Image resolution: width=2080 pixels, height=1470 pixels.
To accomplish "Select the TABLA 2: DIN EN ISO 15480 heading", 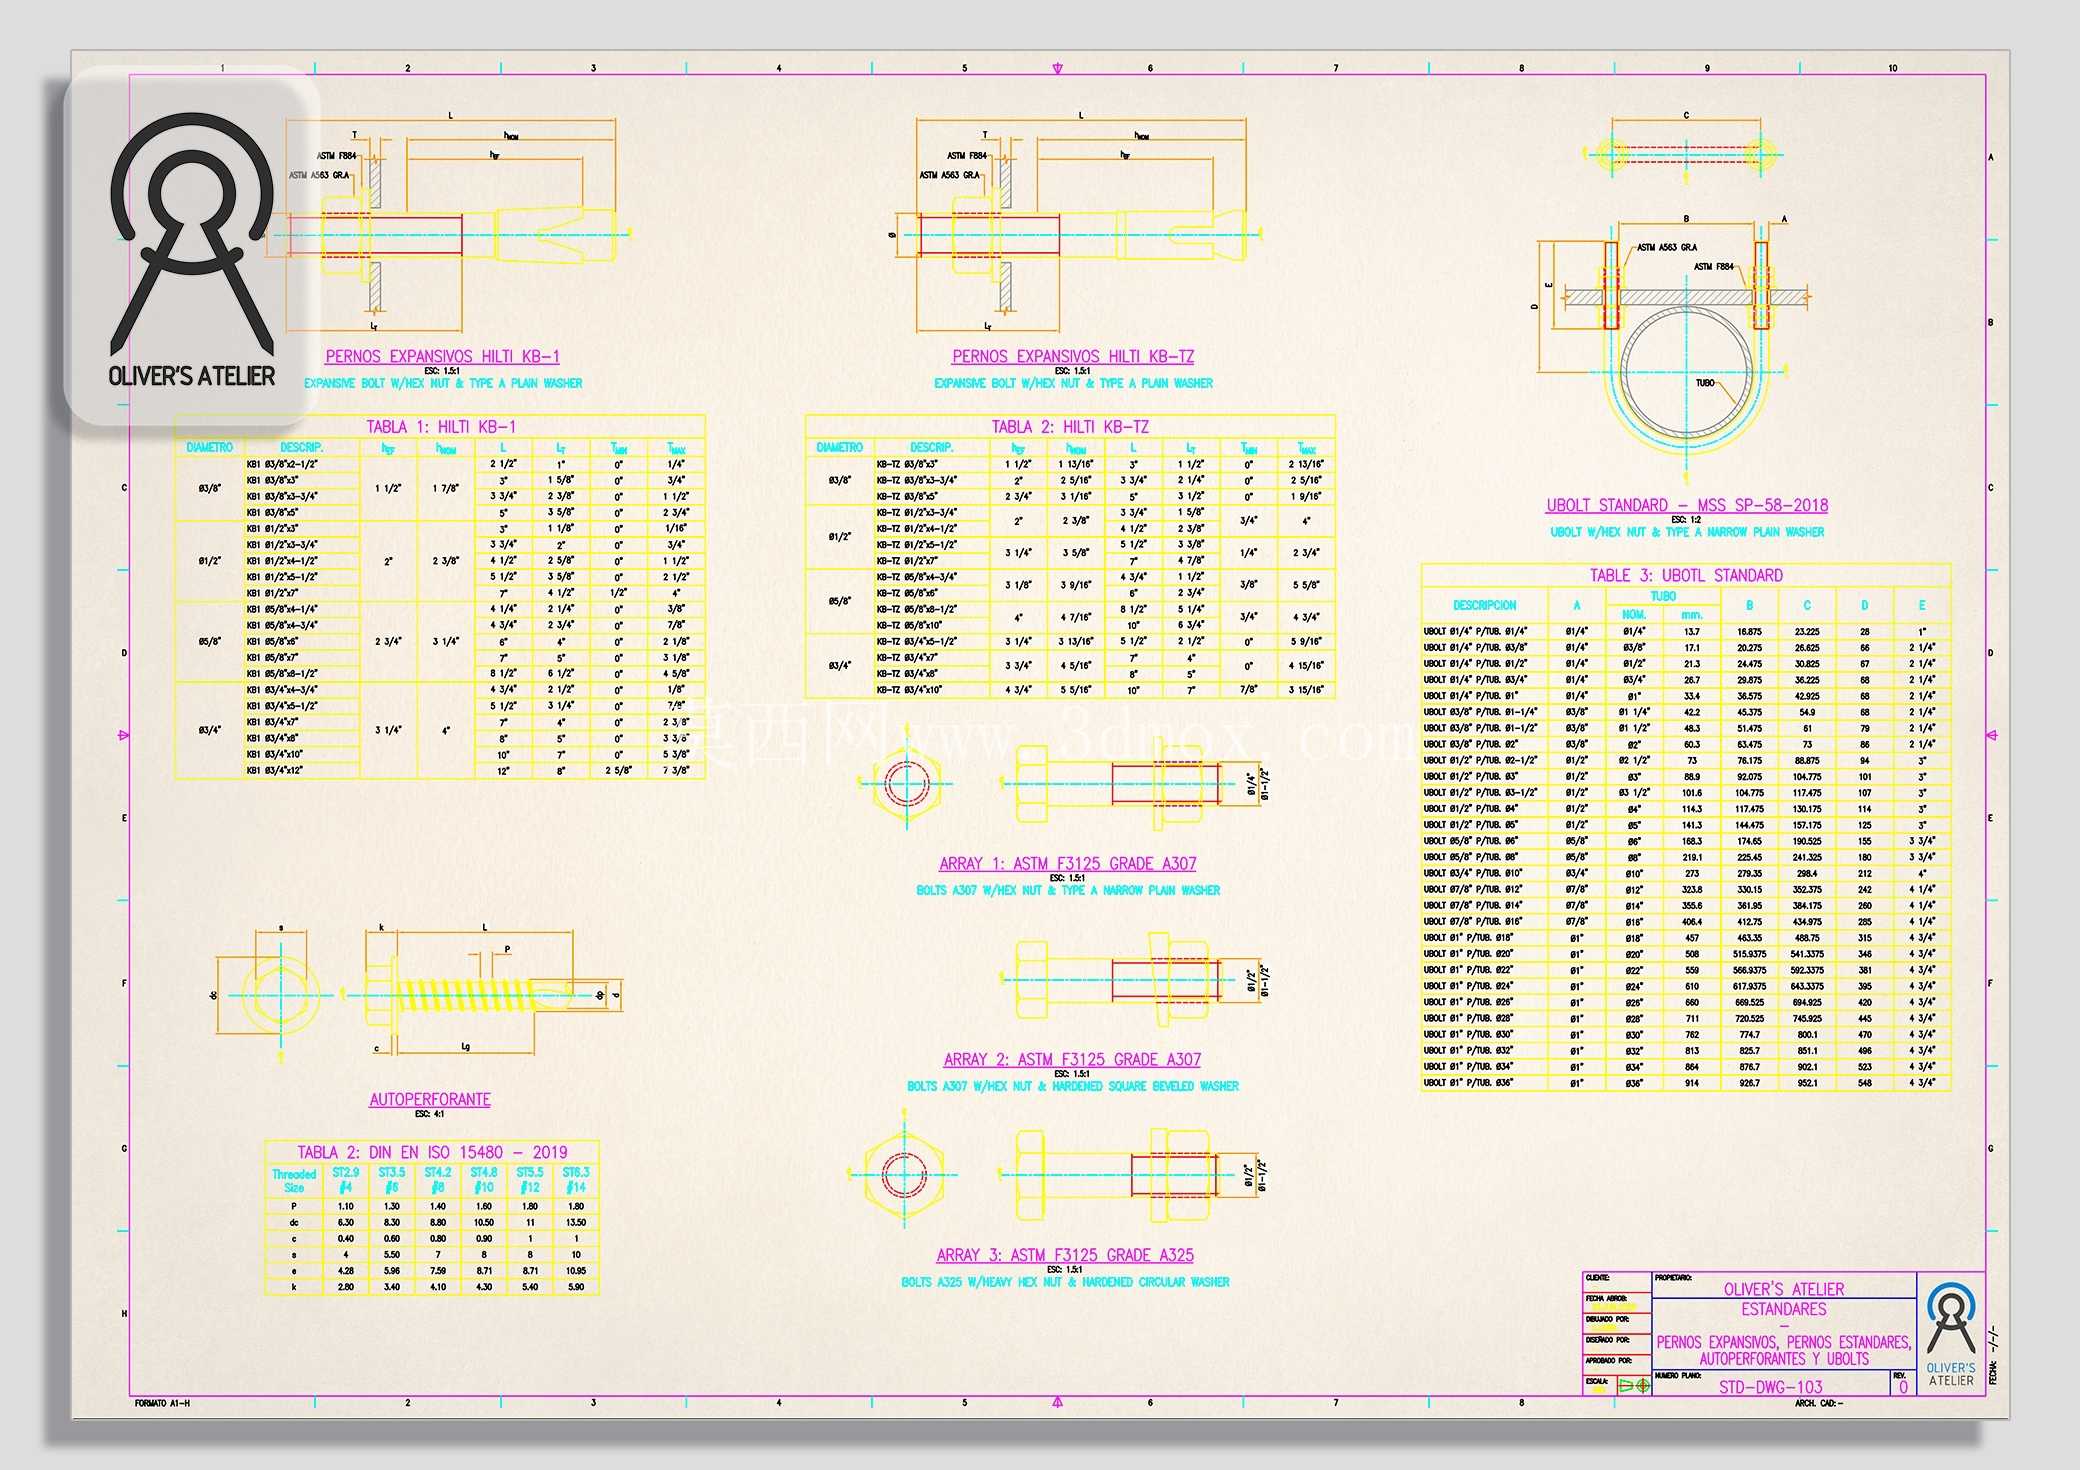I will coord(432,1152).
